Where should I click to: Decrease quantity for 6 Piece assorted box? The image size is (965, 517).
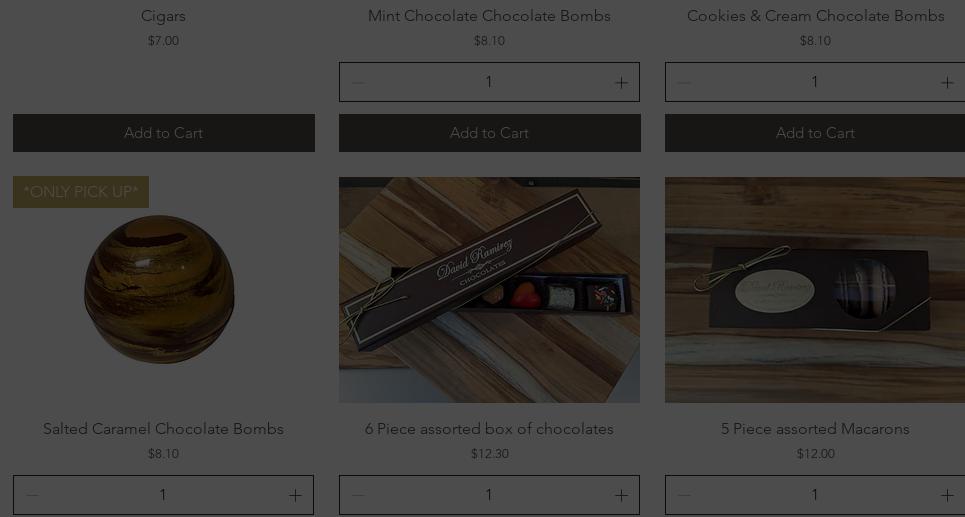click(x=358, y=495)
